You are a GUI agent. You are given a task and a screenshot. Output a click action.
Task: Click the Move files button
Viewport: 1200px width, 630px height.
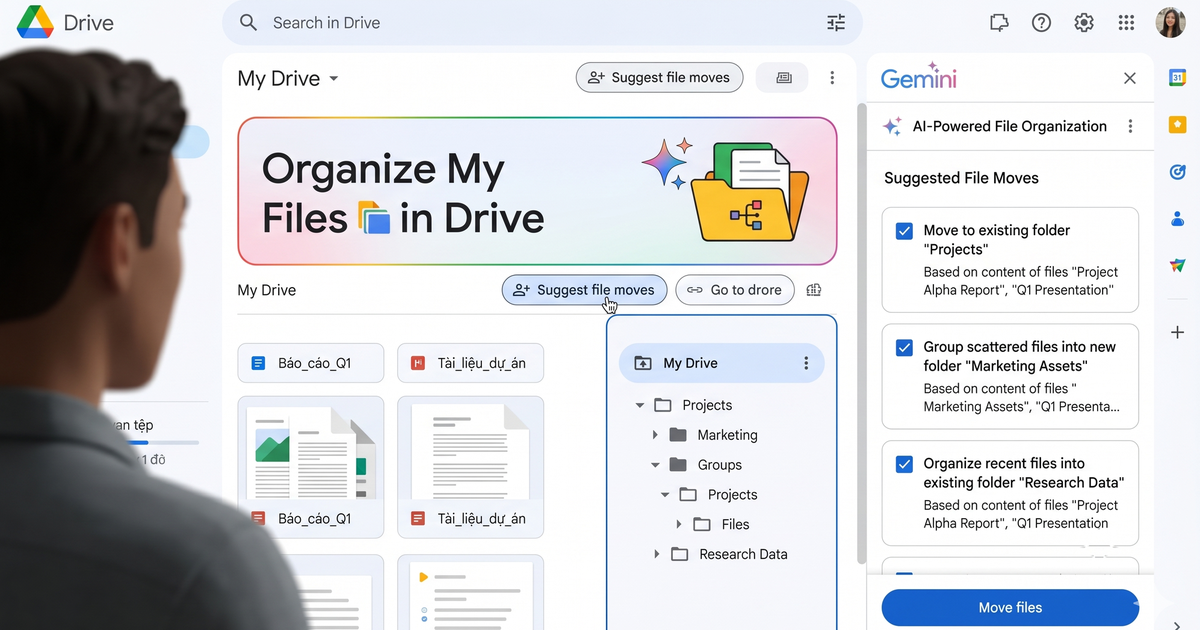click(1010, 607)
